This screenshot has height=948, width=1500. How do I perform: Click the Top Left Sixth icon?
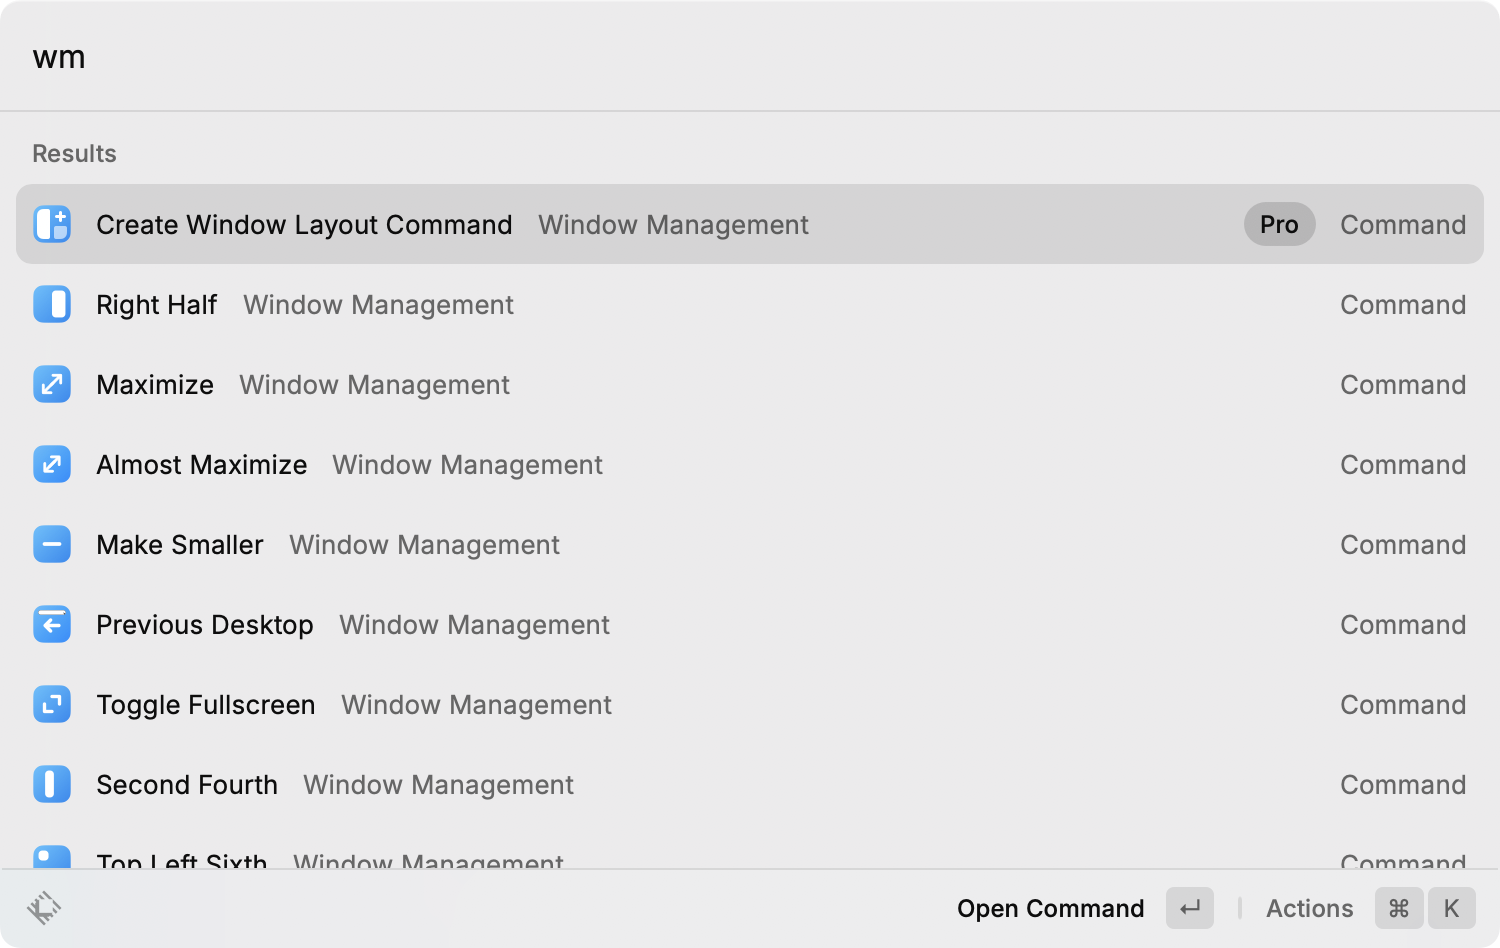[x=51, y=858]
